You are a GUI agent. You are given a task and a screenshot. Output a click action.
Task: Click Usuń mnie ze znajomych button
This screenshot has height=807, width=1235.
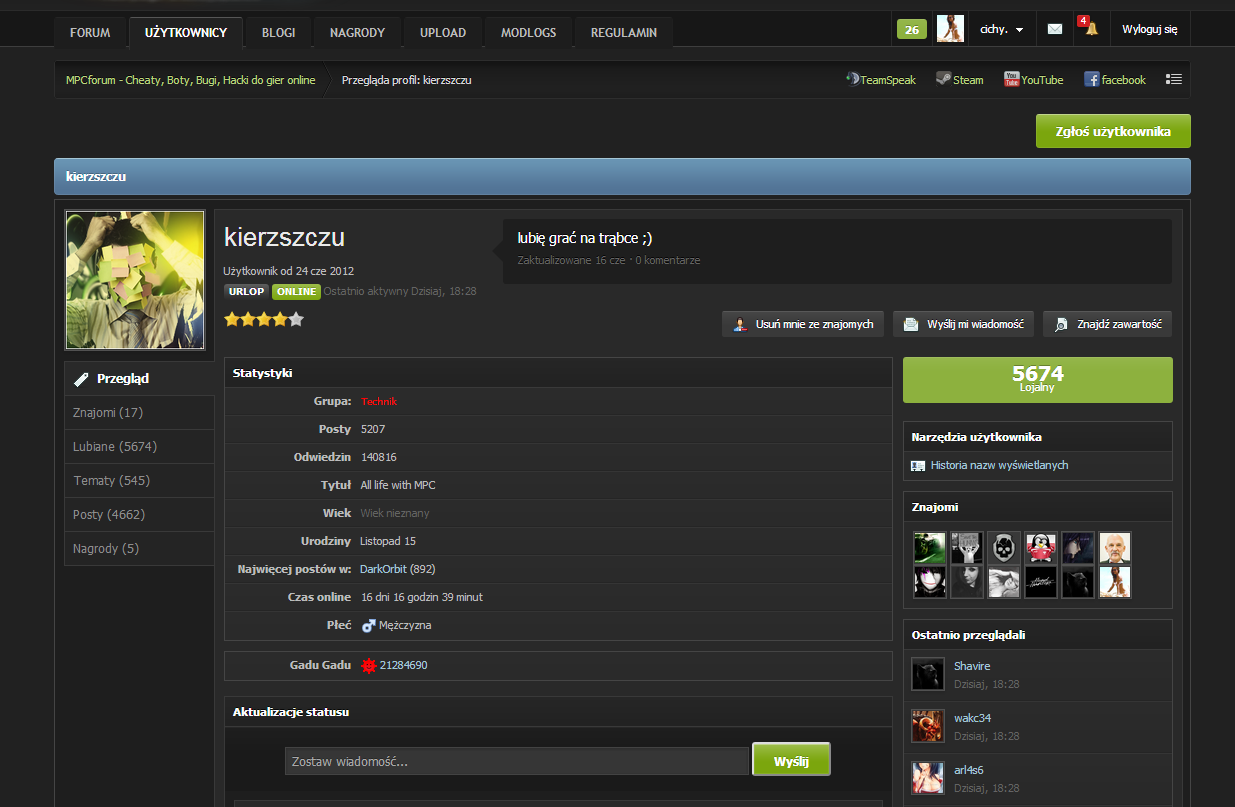[x=803, y=324]
